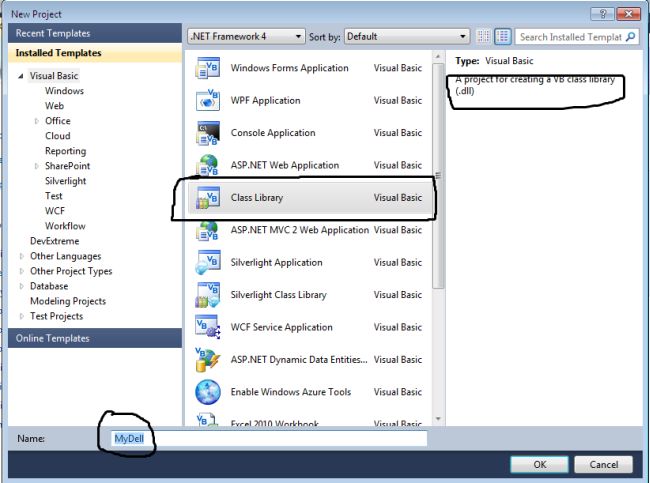Click the Silverlight Class Library icon

207,295
